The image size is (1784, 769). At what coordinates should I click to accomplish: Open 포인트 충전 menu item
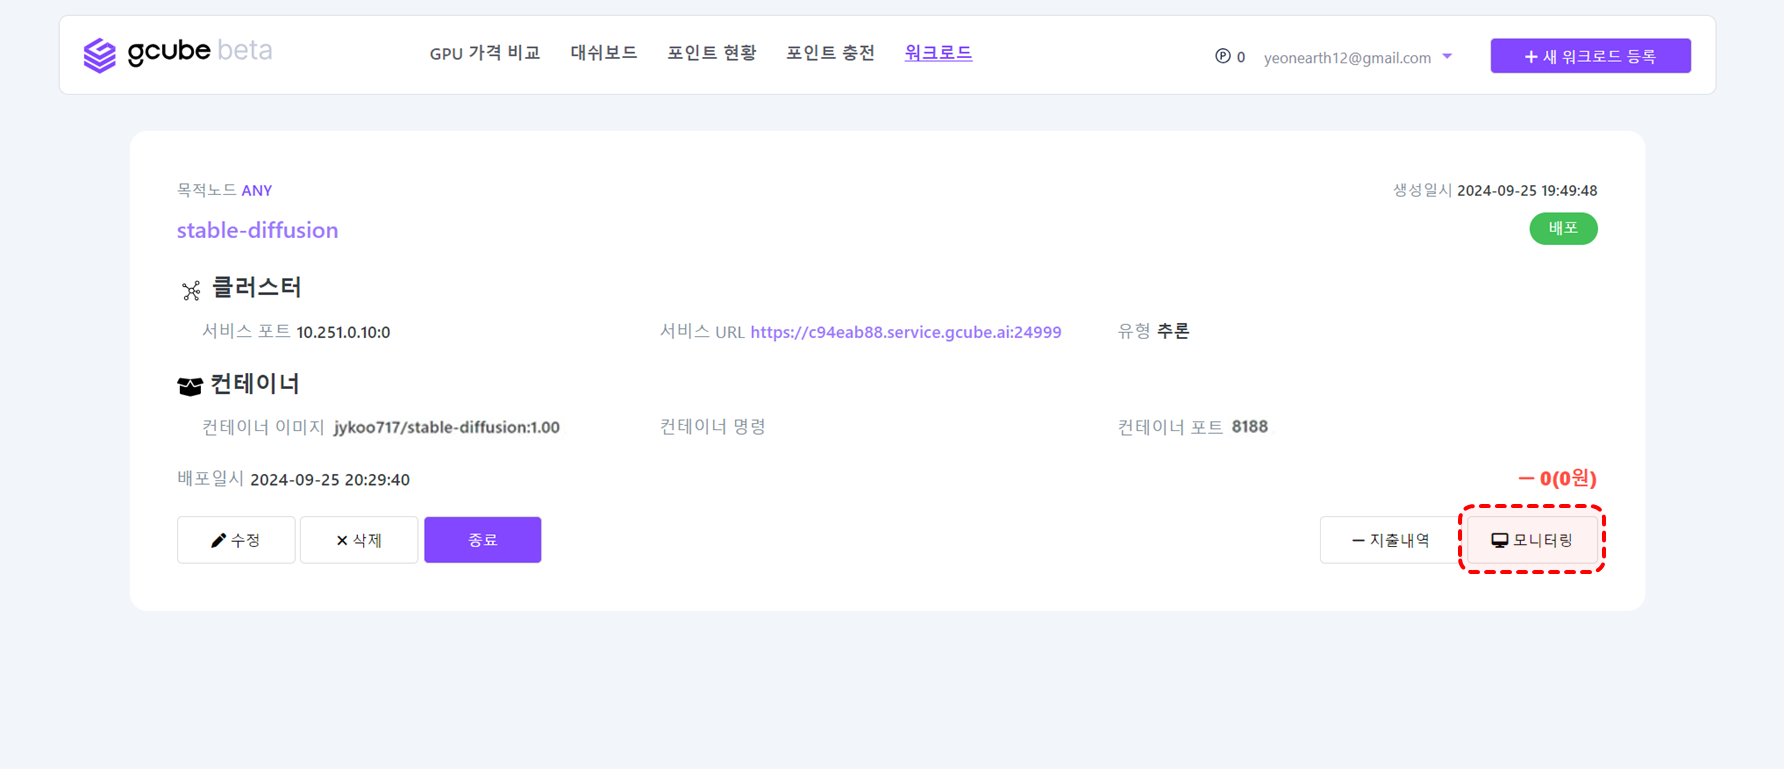click(x=830, y=53)
